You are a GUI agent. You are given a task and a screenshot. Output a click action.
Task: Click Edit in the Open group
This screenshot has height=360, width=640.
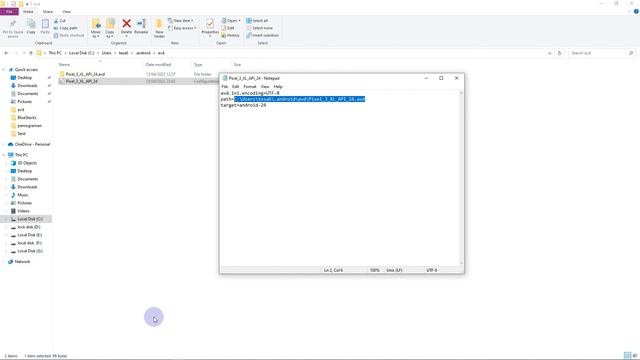pos(228,28)
